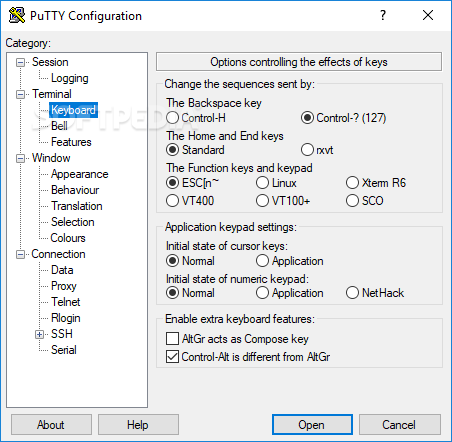
Task: Click the 'Options controlling the effects of keys' header
Action: coord(299,62)
